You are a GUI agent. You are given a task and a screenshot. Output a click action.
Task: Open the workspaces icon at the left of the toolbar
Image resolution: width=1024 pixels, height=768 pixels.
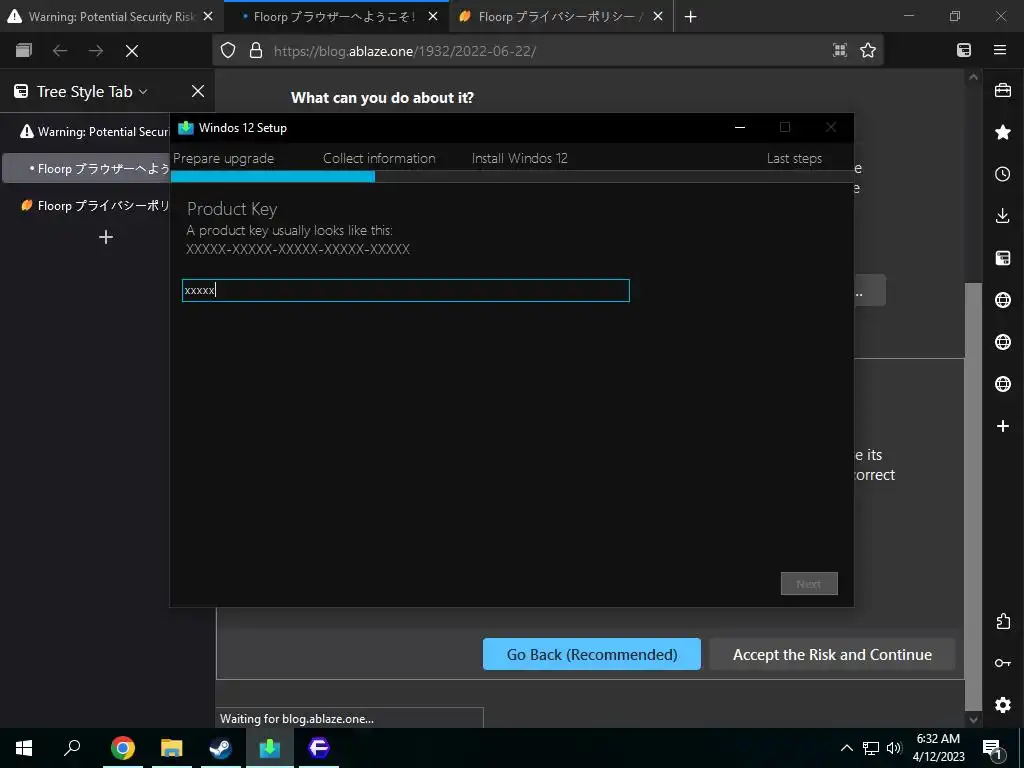(24, 50)
